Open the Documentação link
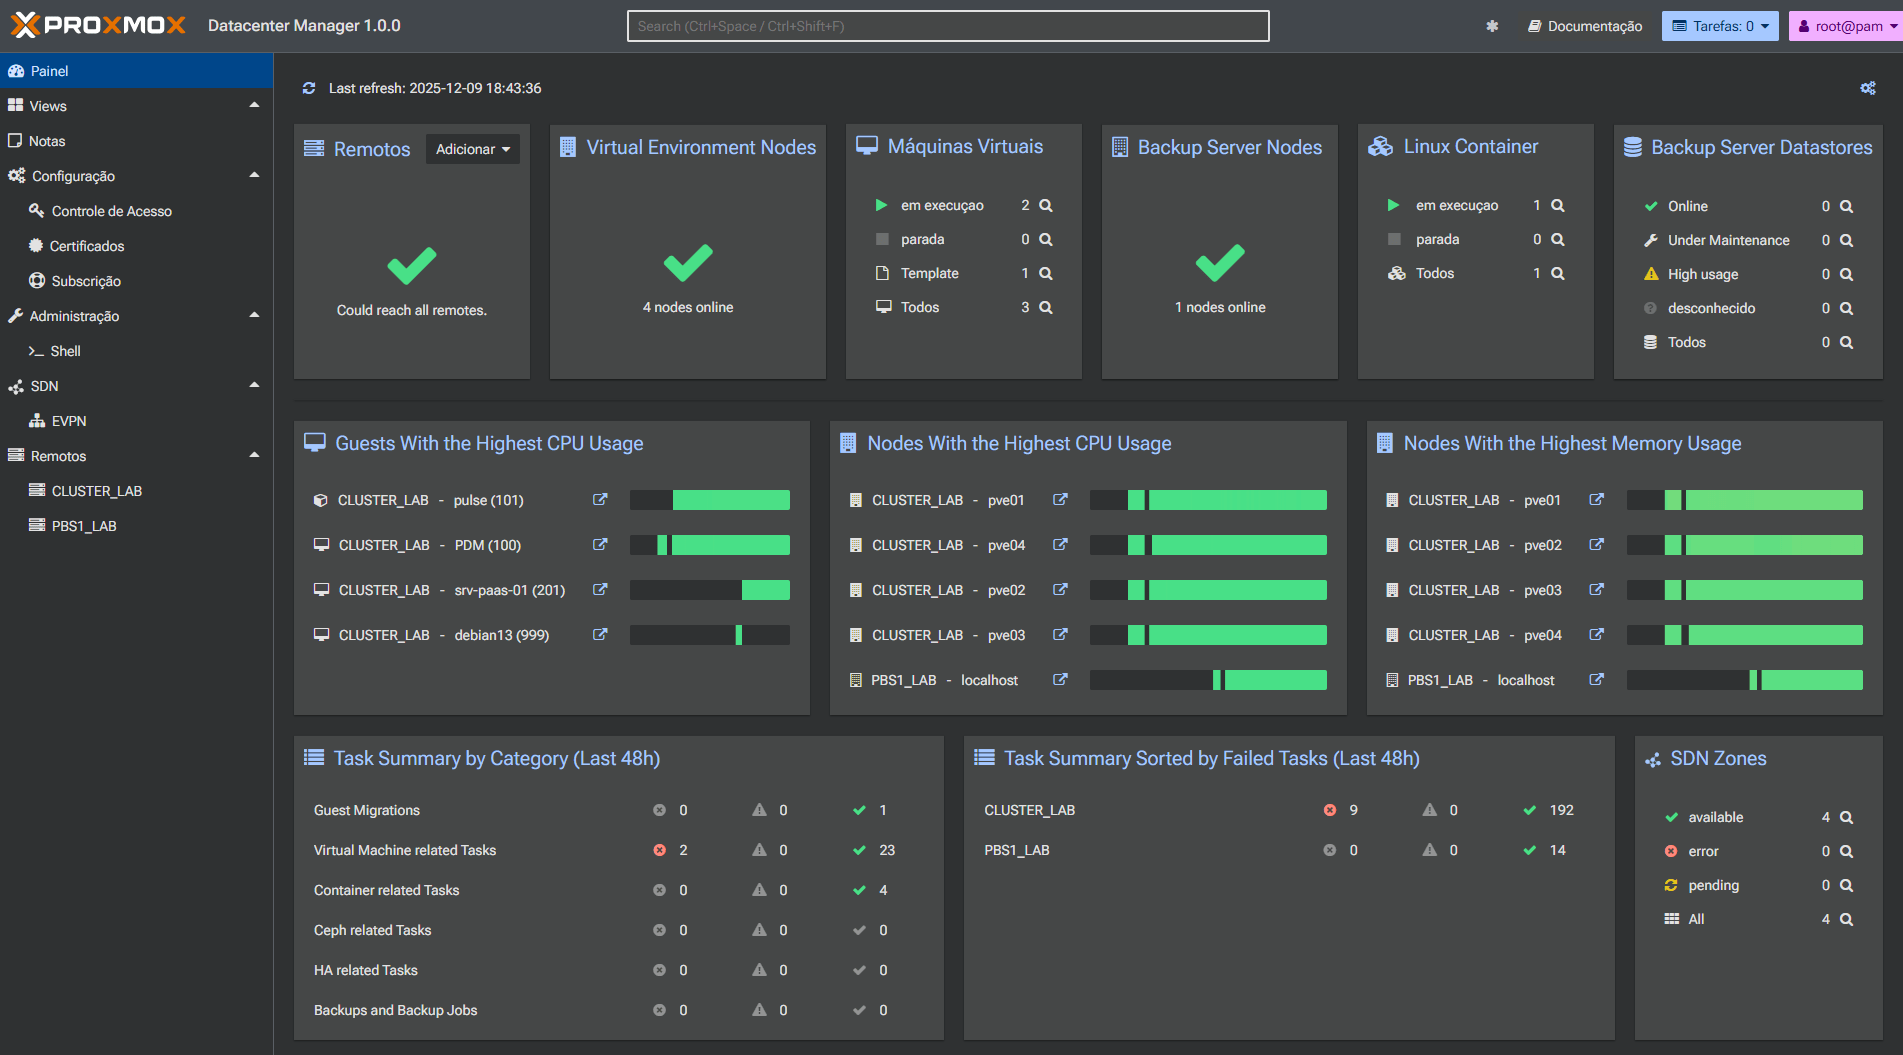The height and width of the screenshot is (1055, 1903). point(1585,26)
